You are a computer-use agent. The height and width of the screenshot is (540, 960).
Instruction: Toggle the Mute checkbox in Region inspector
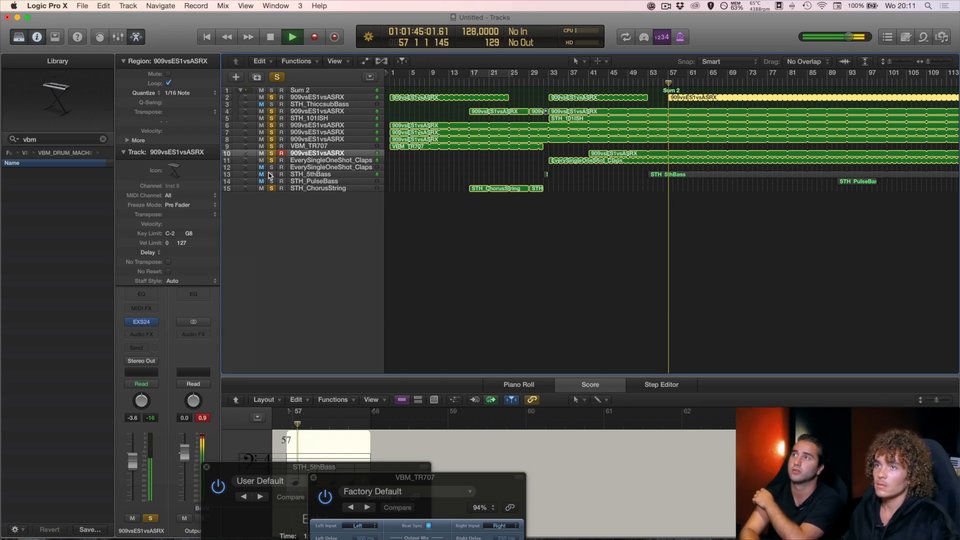coord(168,74)
